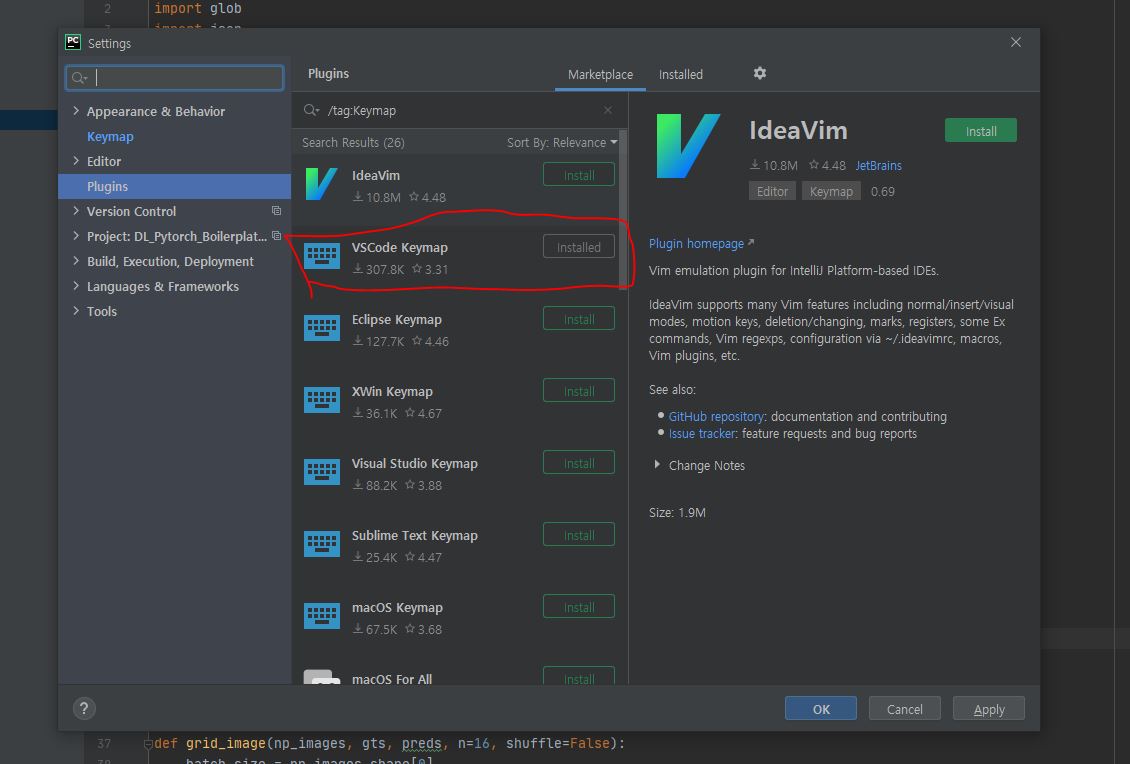Expand Appearance & Behavior settings
Viewport: 1130px width, 764px height.
[x=76, y=111]
